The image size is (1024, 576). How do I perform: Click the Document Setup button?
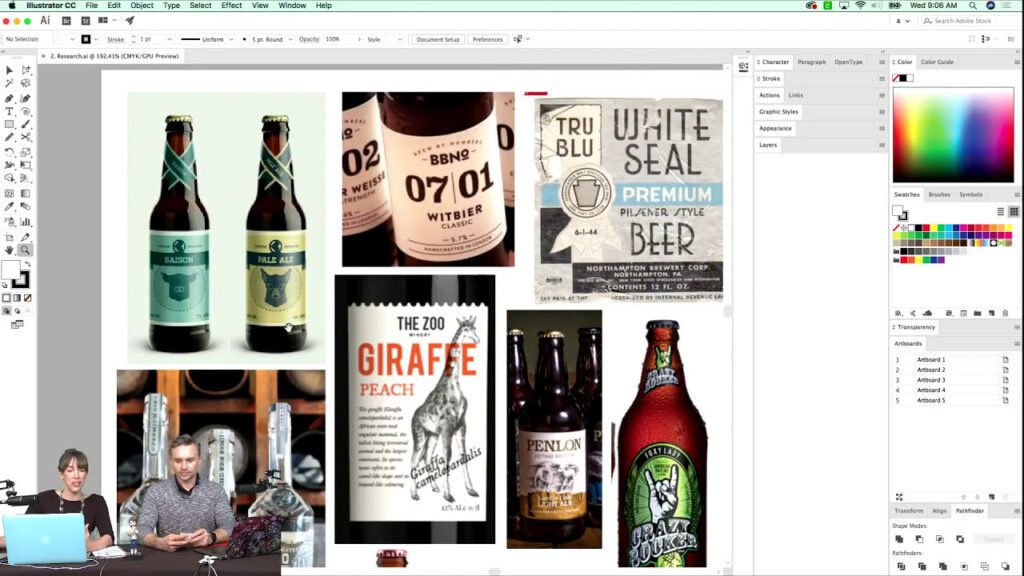[438, 39]
